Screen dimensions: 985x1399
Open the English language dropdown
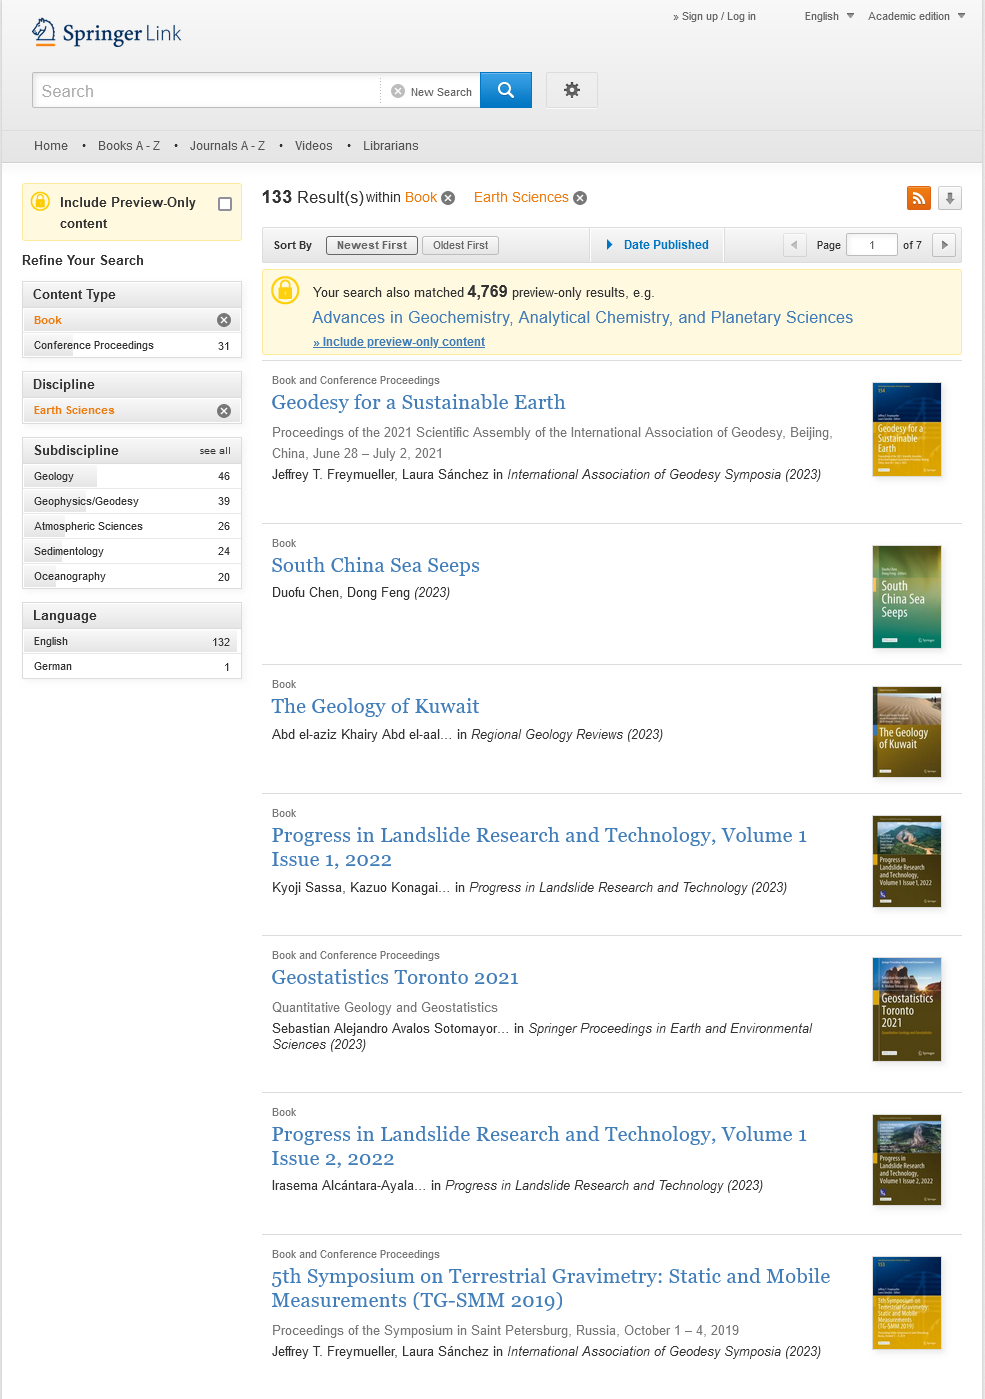(828, 16)
